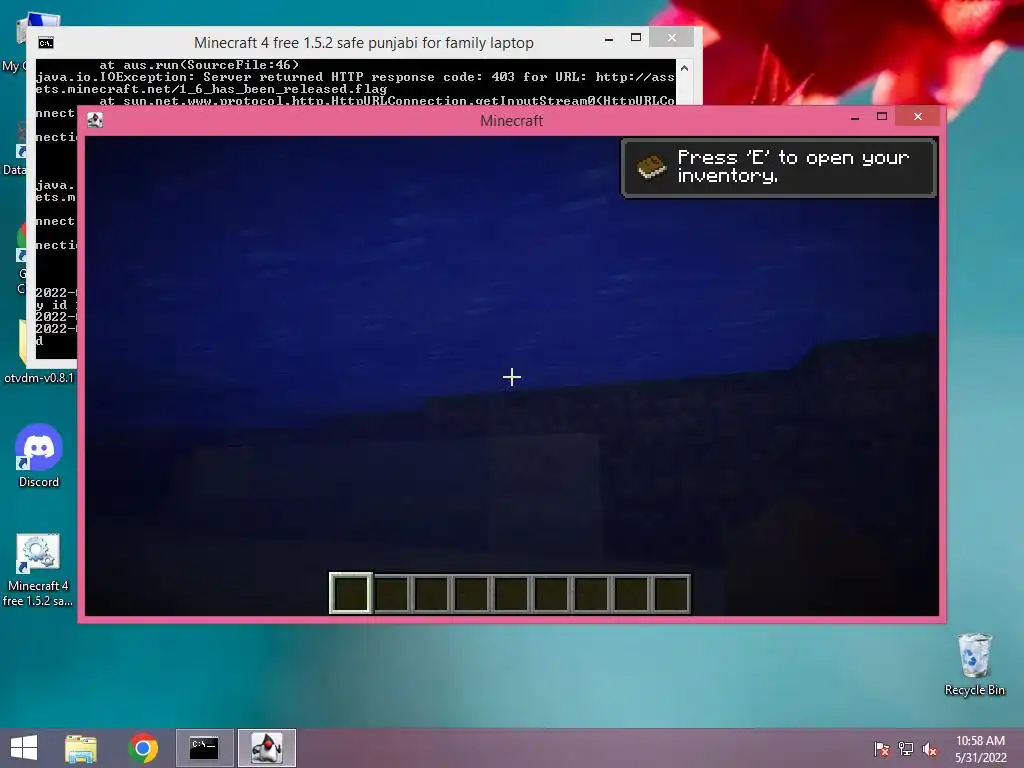Open the Windows Start button
This screenshot has height=768, width=1024.
(24, 748)
